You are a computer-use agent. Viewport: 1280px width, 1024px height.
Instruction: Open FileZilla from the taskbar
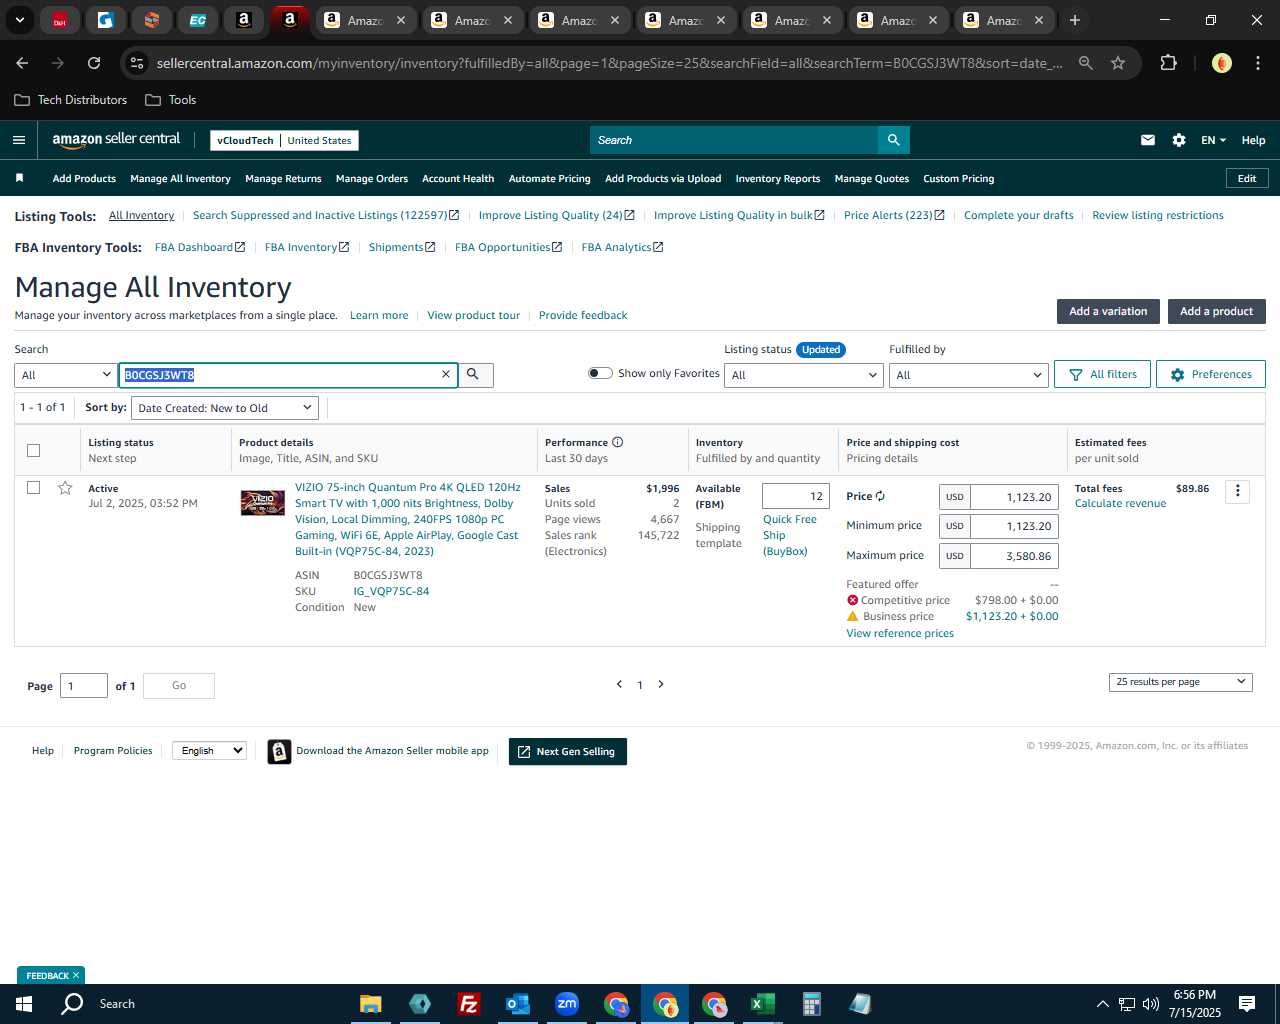[468, 1004]
